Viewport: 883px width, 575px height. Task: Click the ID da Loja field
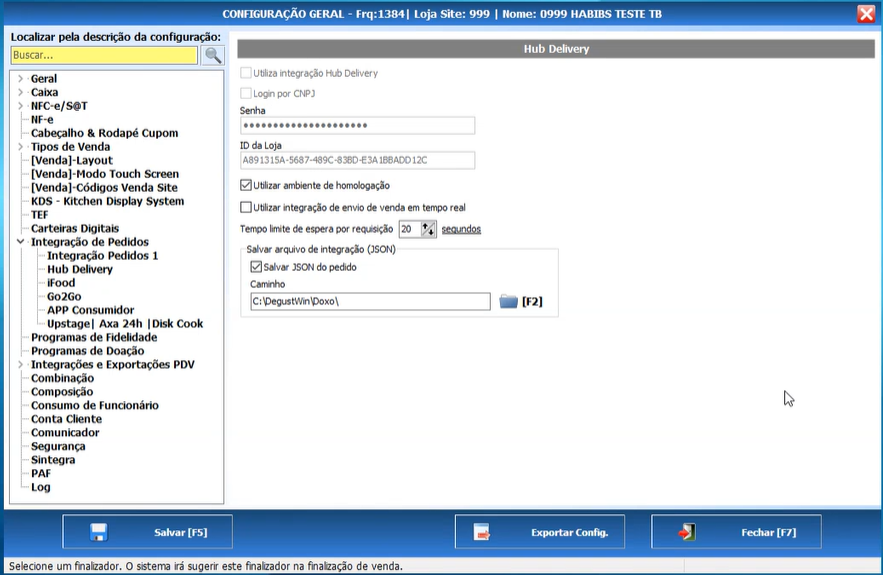[x=358, y=160]
